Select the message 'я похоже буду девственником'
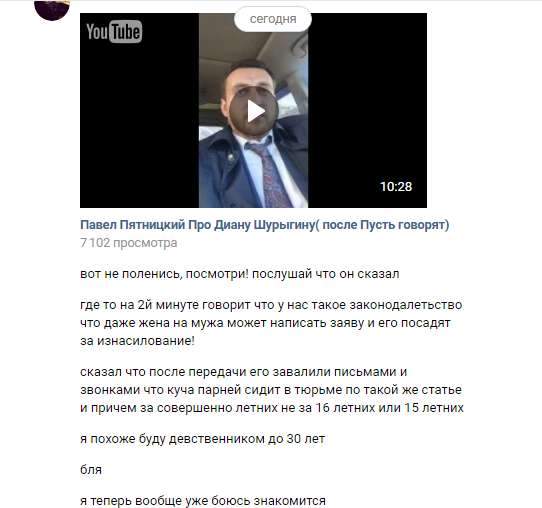Screen dimensions: 542x508 pos(203,439)
